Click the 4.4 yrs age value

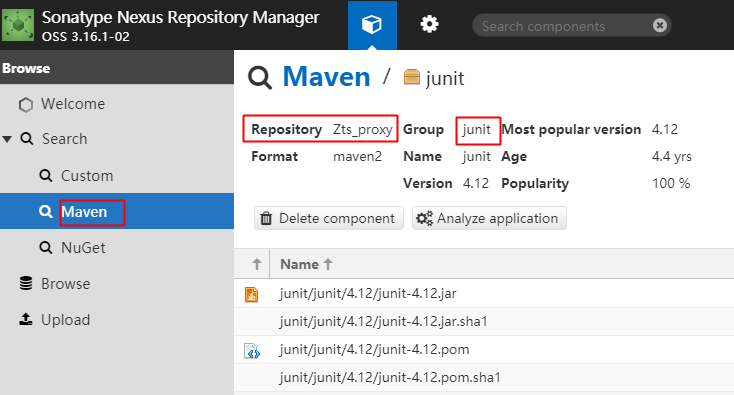click(672, 156)
